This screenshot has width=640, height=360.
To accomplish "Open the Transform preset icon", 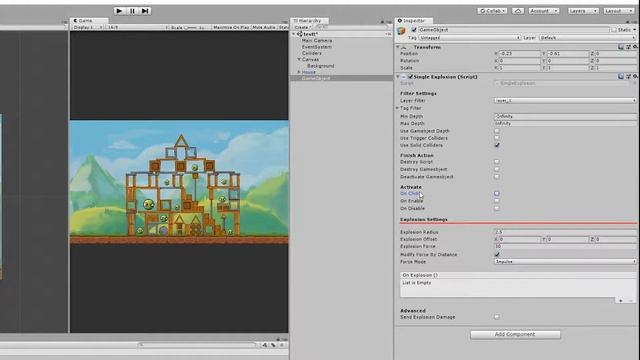I will tap(628, 47).
